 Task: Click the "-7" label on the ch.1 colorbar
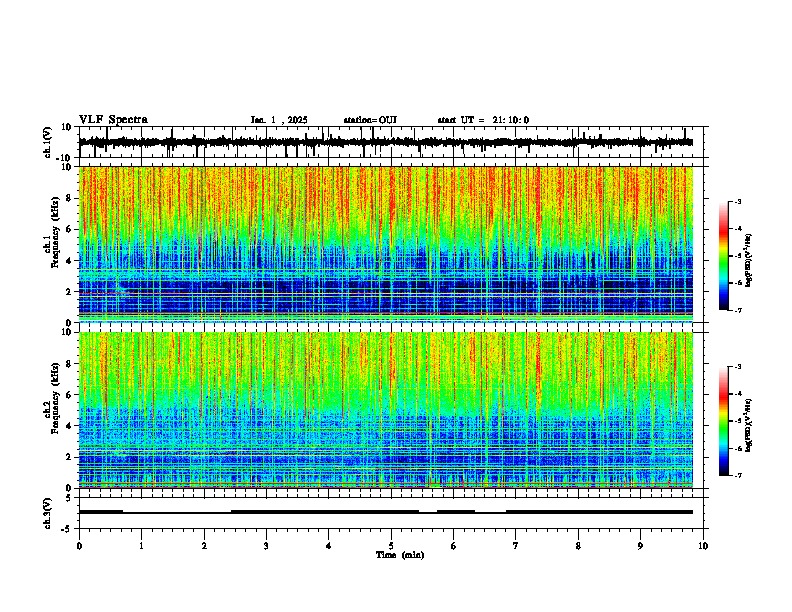(737, 310)
